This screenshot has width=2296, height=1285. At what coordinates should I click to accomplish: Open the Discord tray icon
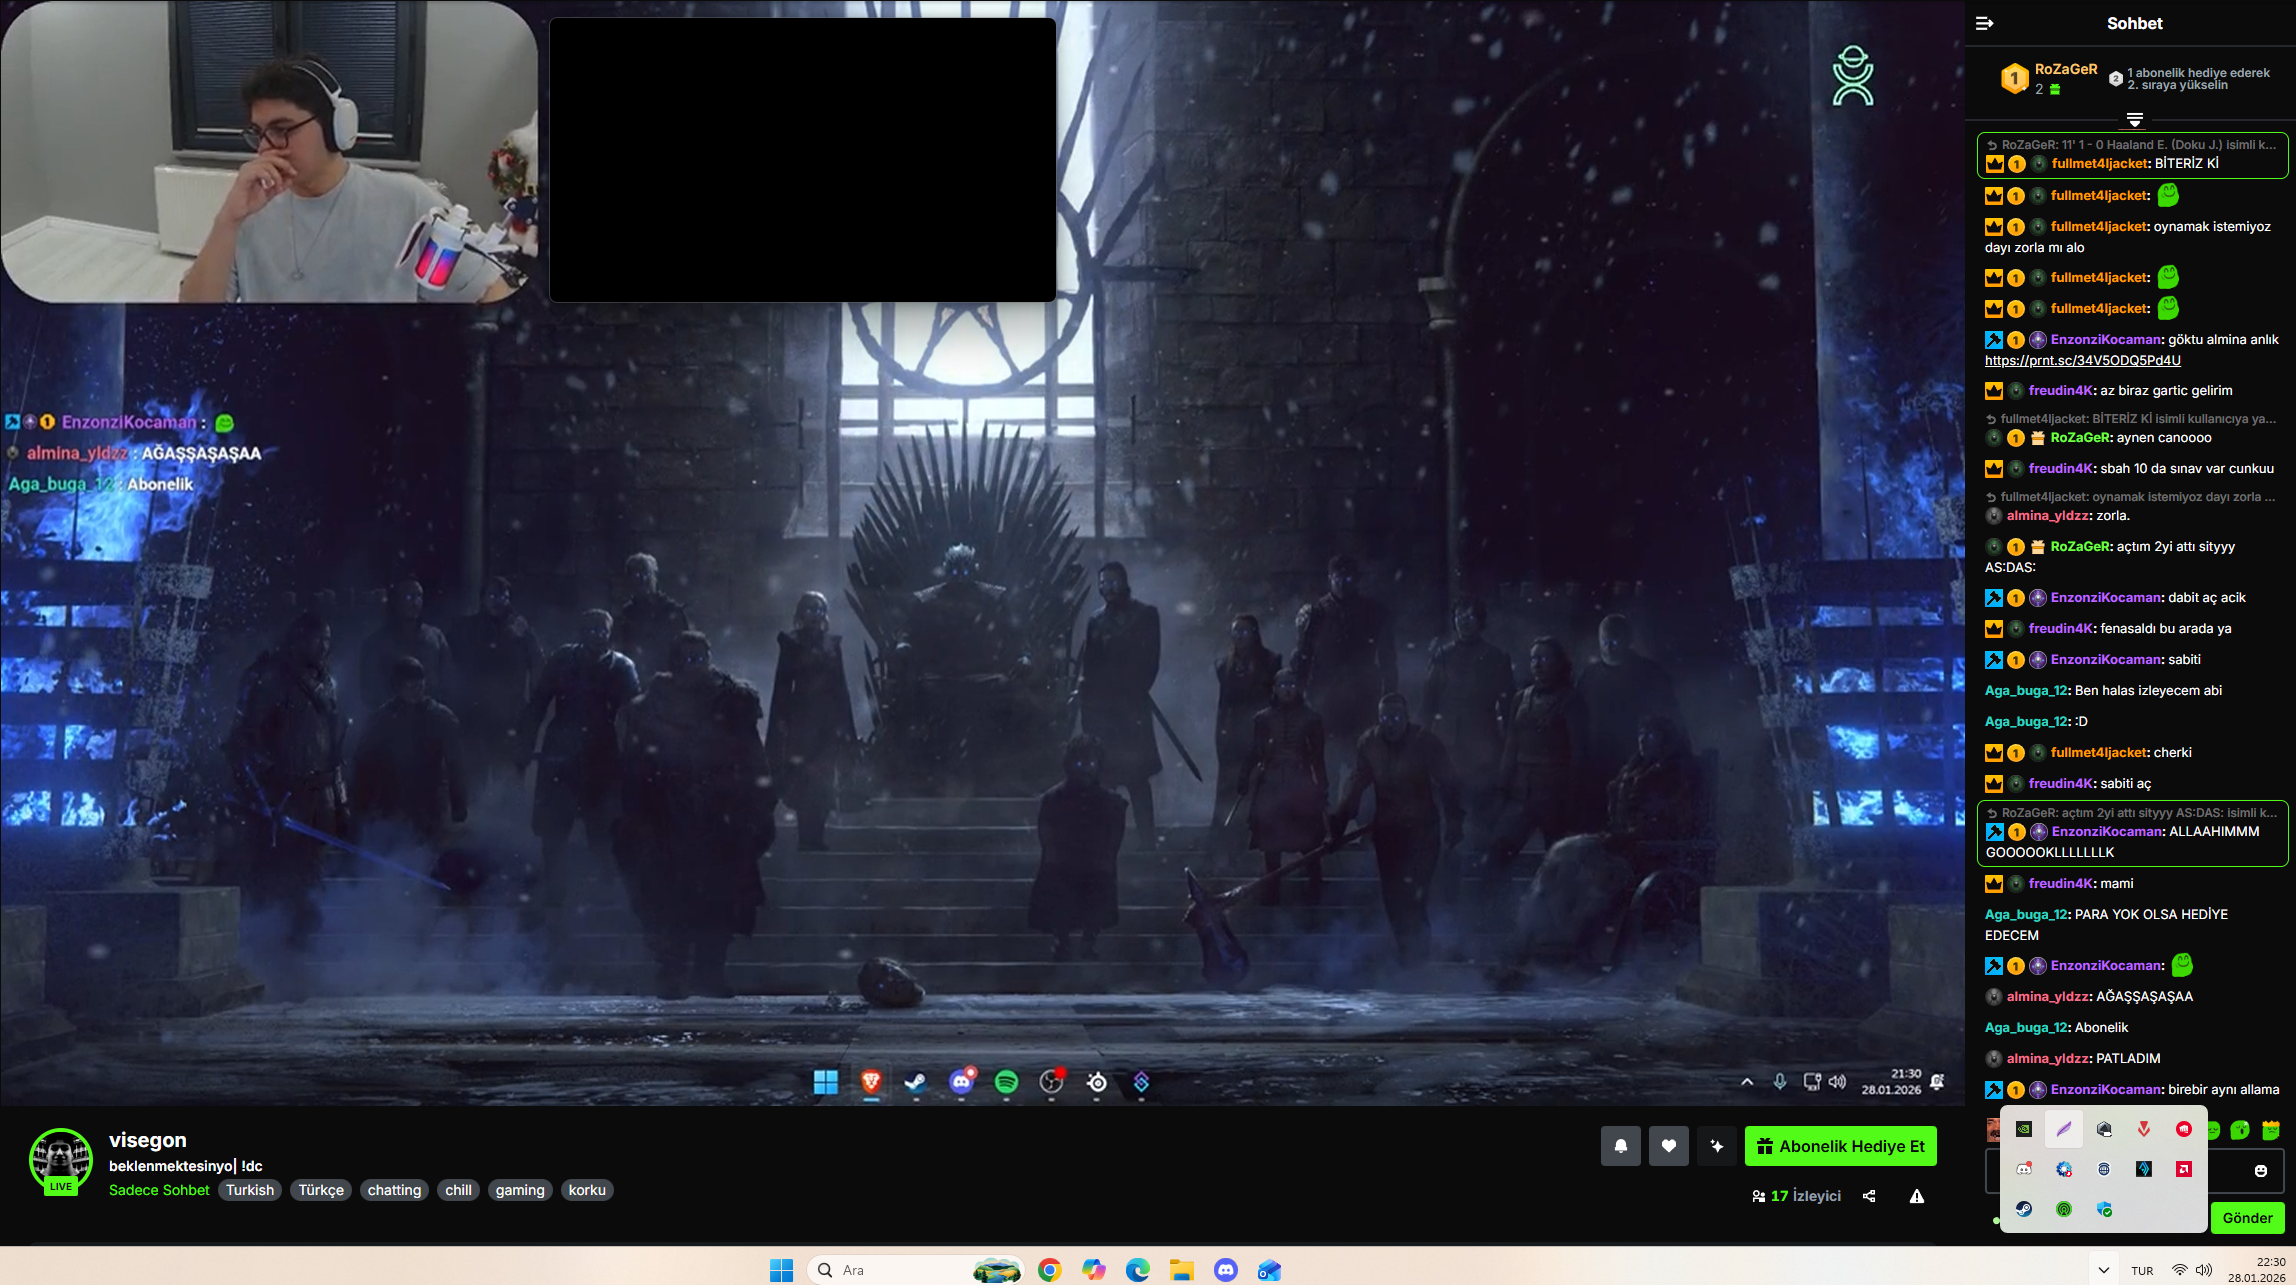click(2024, 1169)
